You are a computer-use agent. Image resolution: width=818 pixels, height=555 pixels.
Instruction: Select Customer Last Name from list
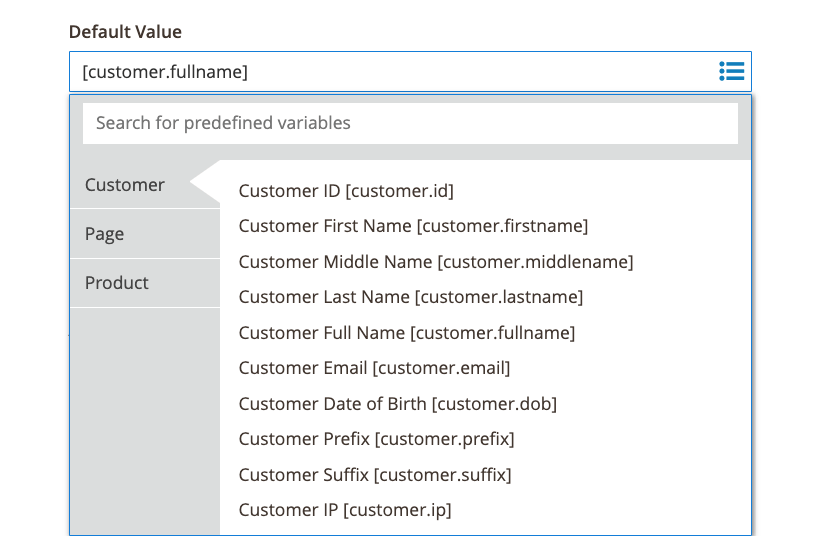[410, 297]
